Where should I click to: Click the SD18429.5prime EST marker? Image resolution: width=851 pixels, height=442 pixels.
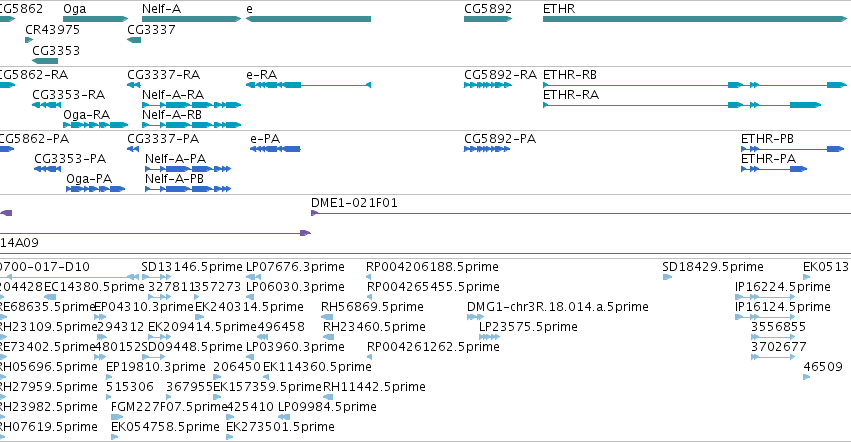pos(667,277)
